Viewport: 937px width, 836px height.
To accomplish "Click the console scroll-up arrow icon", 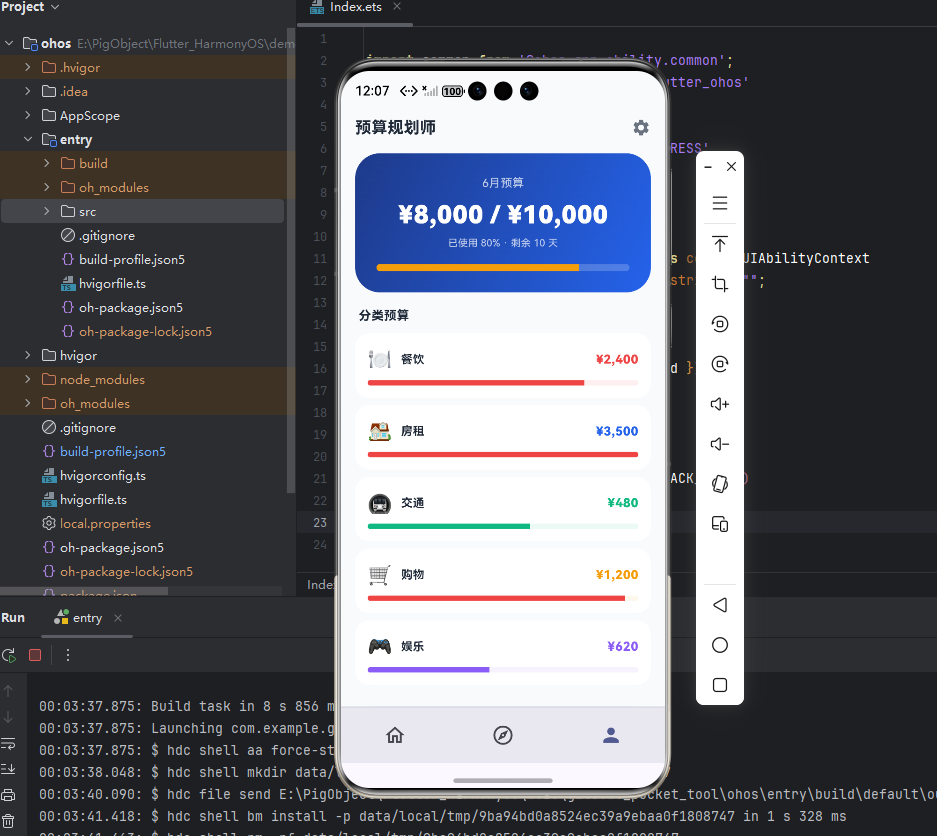I will tap(8, 691).
